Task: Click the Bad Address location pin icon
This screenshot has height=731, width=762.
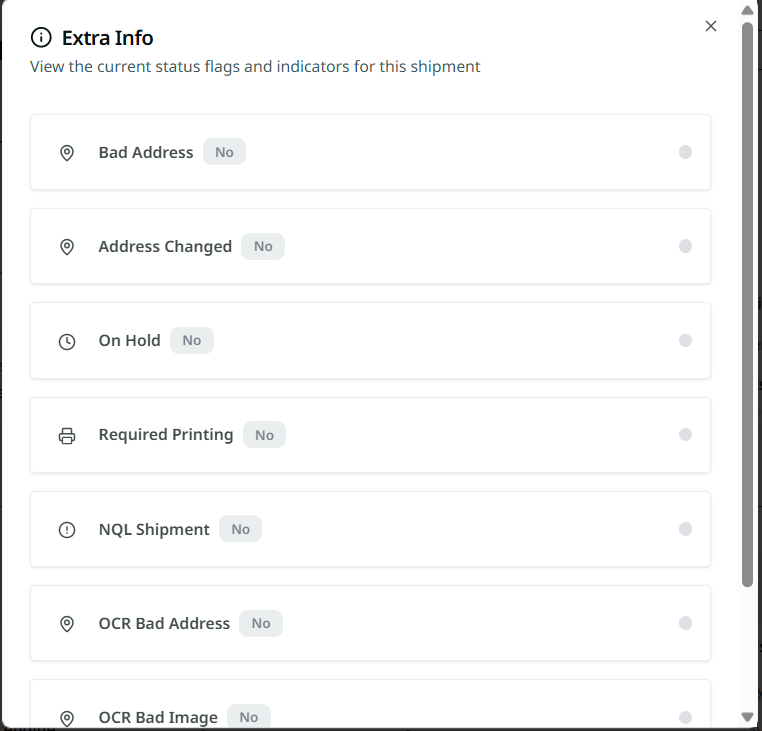Action: (67, 153)
